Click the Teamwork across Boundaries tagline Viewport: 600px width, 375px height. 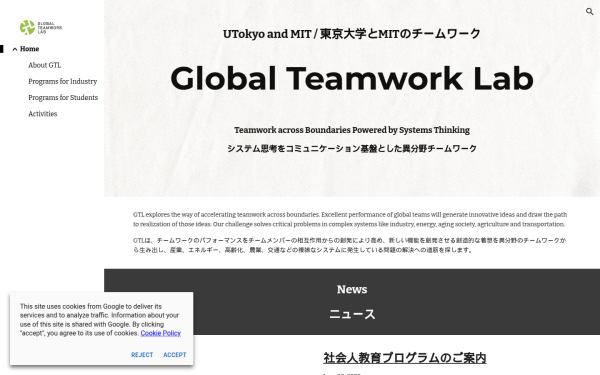[352, 130]
